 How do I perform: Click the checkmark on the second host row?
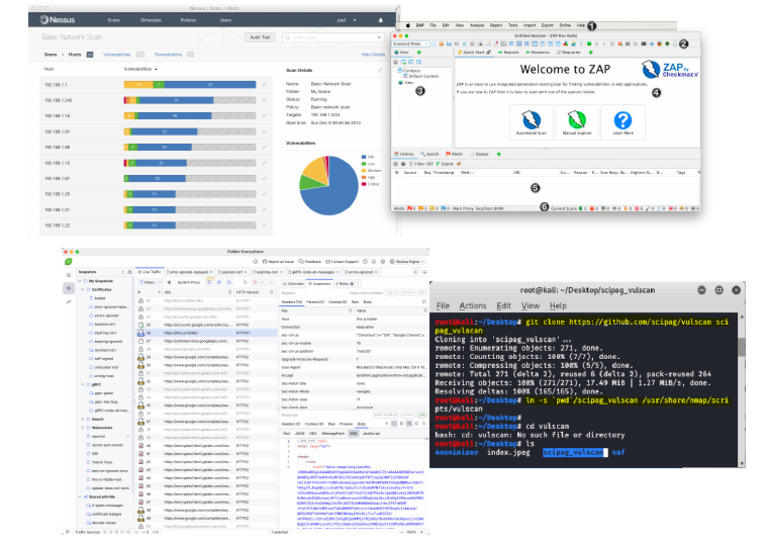click(x=264, y=100)
